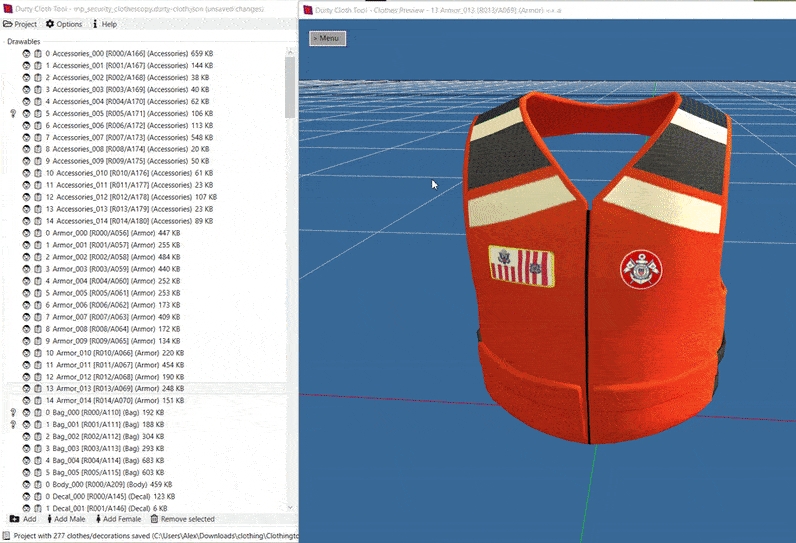Click the document icon in the status bar
Viewport: 796px width, 543px height.
point(7,535)
